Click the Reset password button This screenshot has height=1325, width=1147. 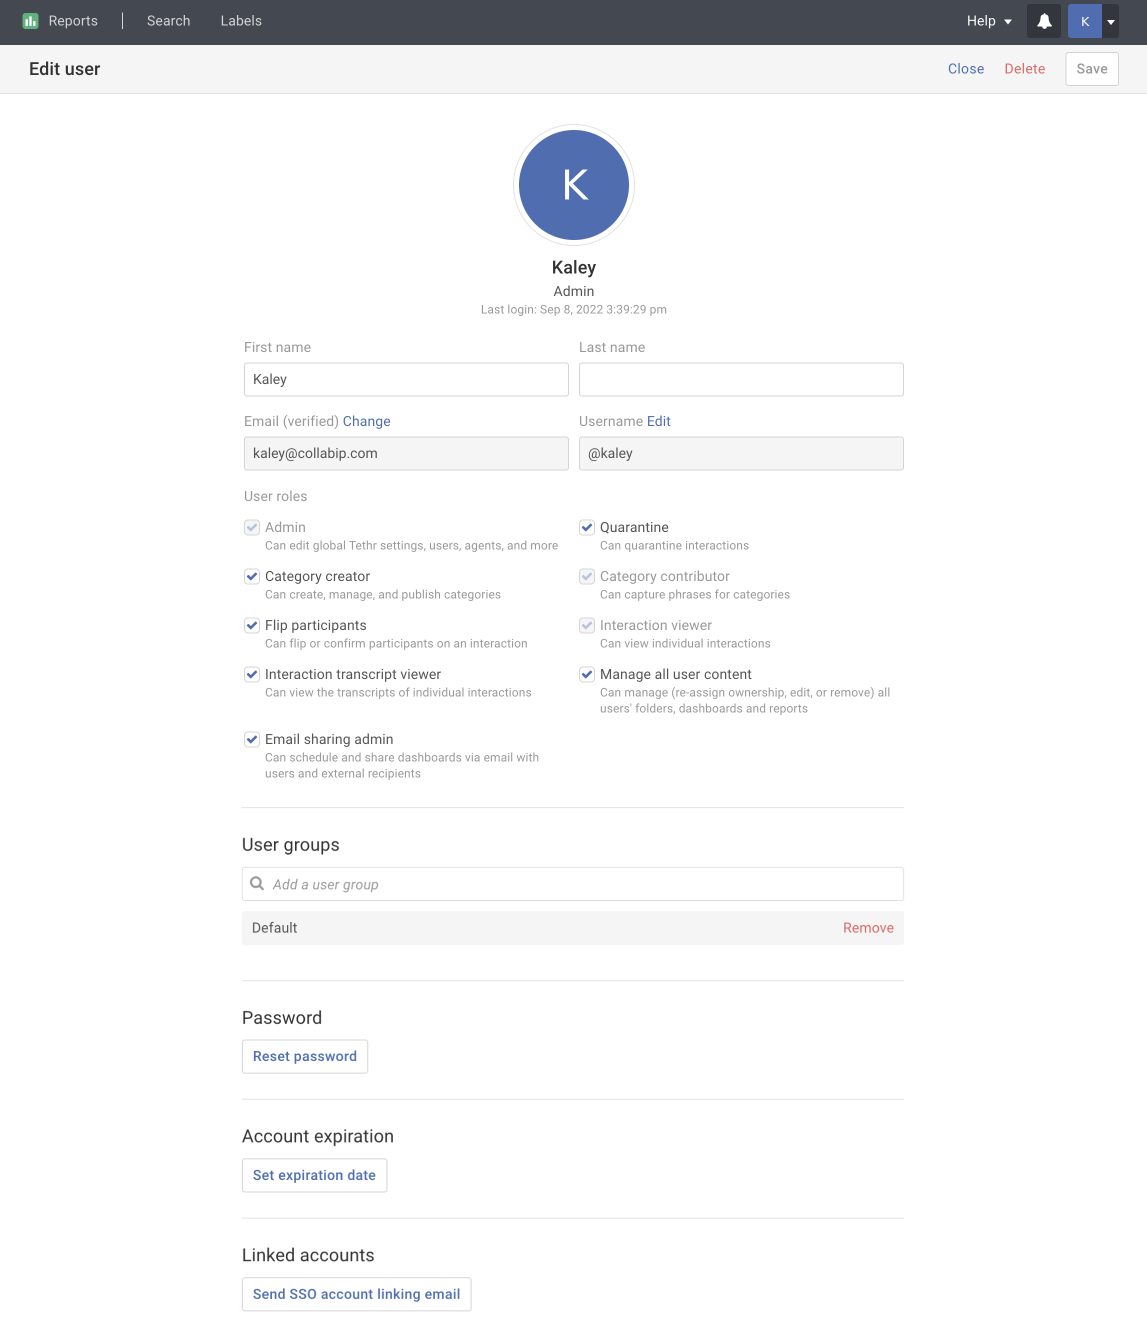(305, 1056)
